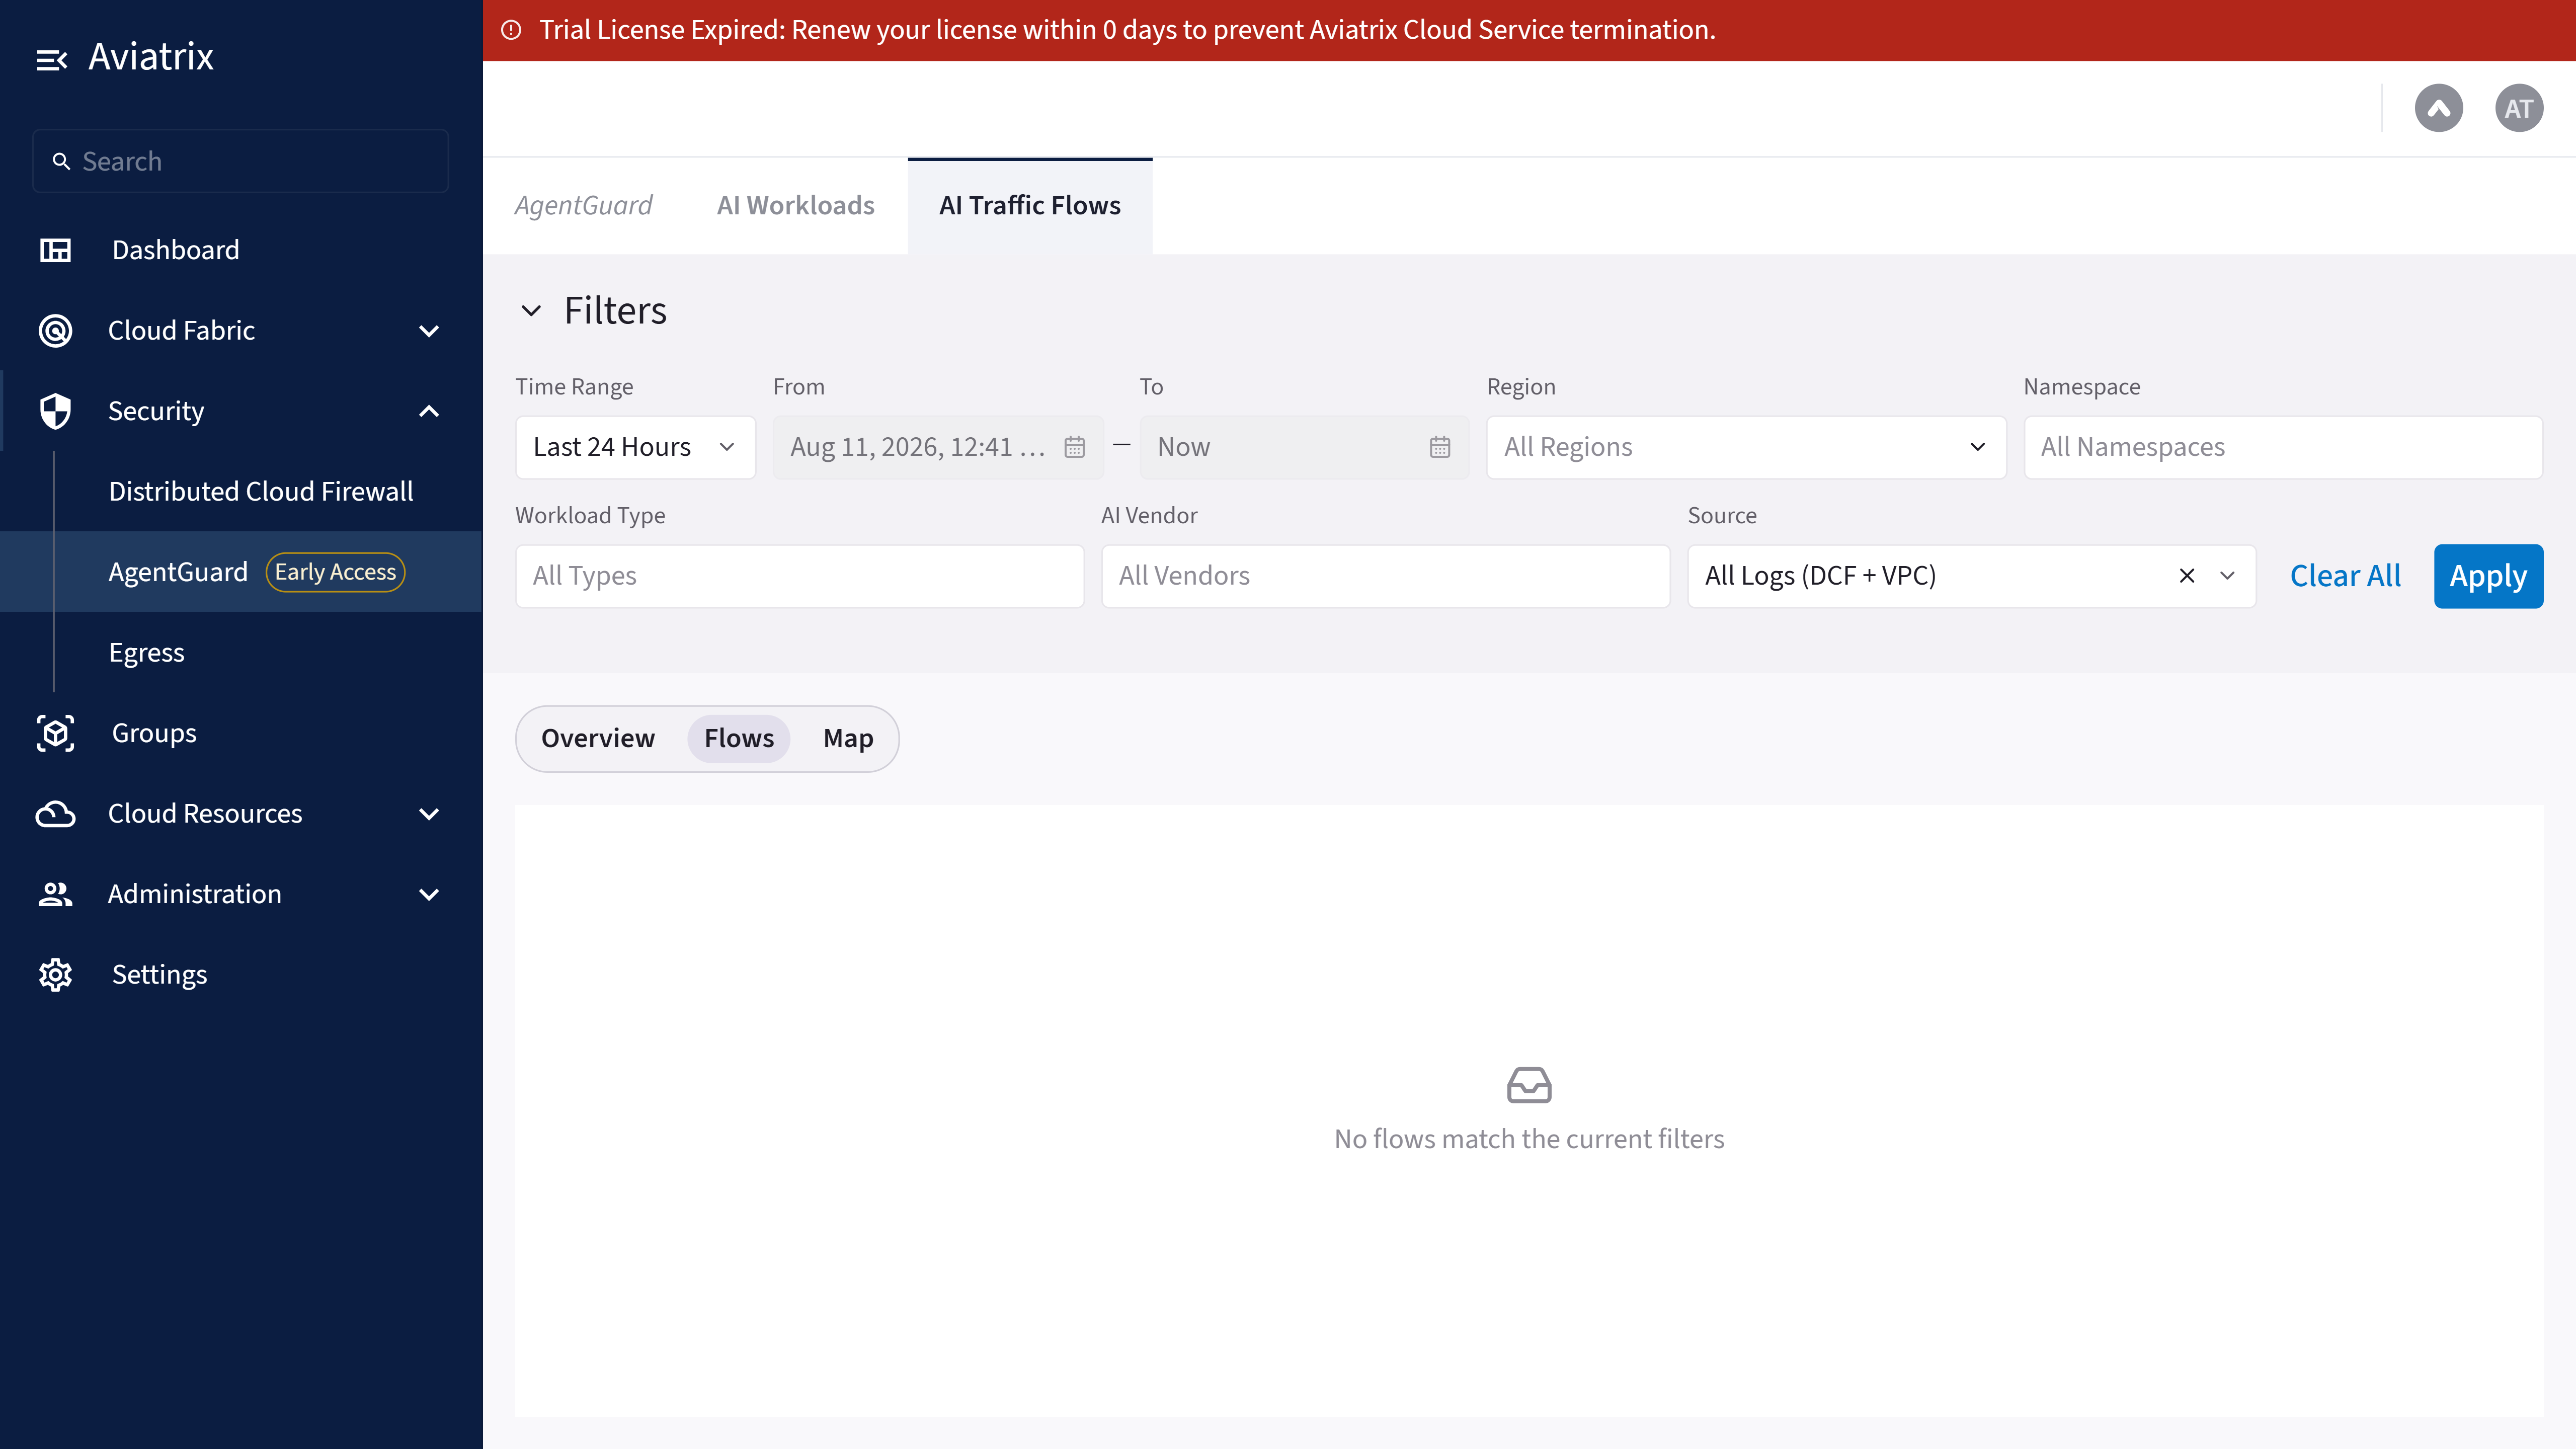
Task: Expand Cloud Resources chevron
Action: 429,814
